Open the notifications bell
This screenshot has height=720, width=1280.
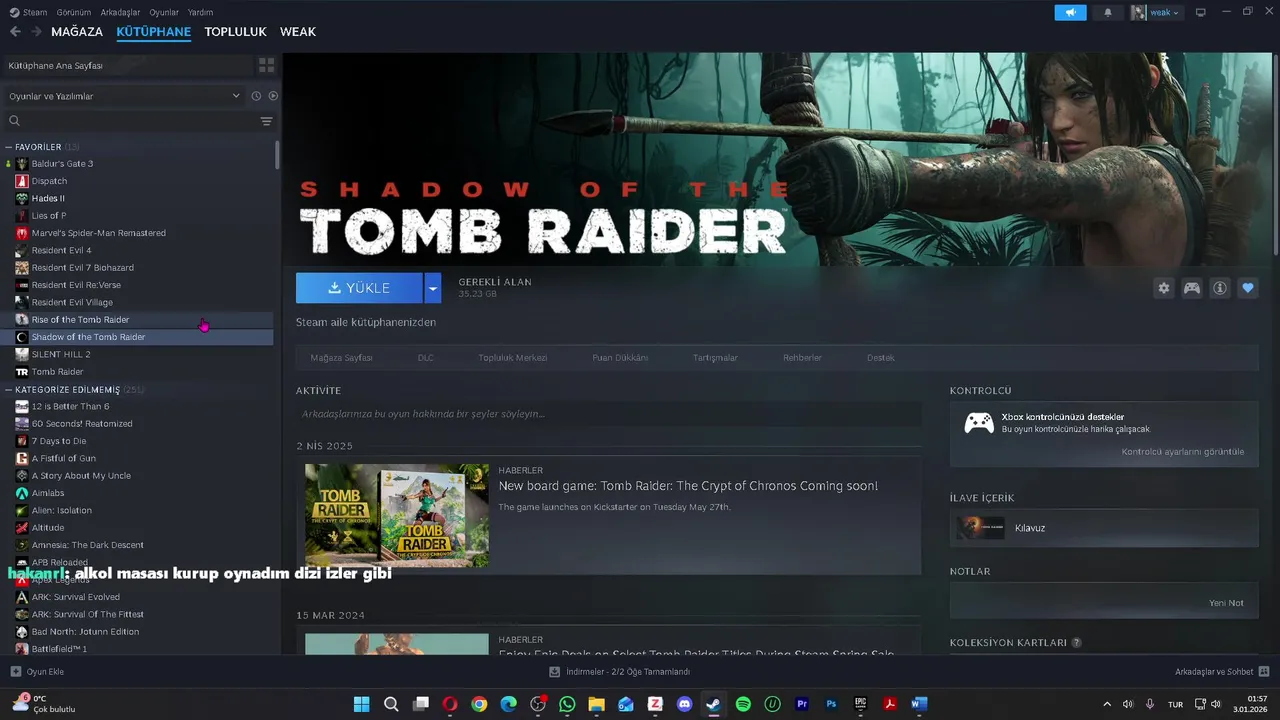[x=1107, y=12]
